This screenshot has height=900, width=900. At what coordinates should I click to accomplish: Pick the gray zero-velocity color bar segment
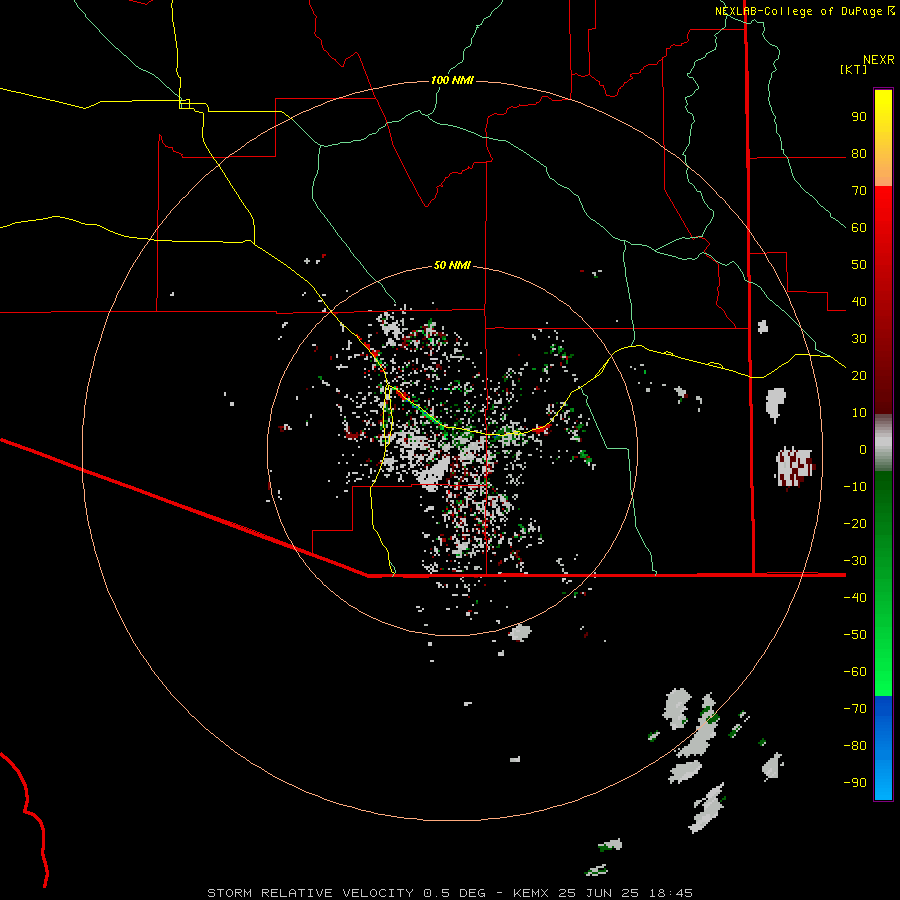tap(883, 443)
